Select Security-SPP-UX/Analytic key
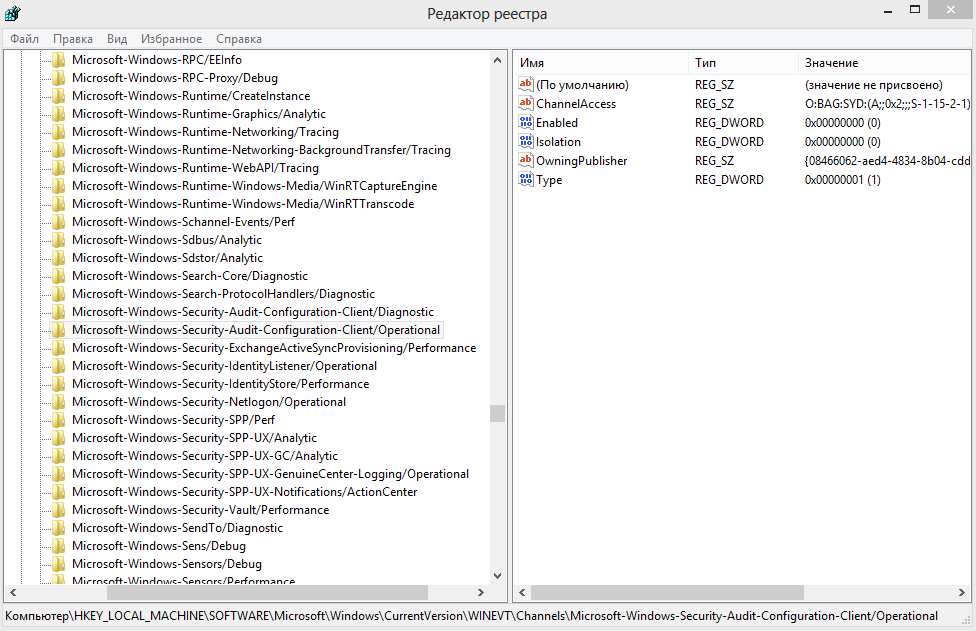Viewport: 976px width, 631px height. coord(194,438)
